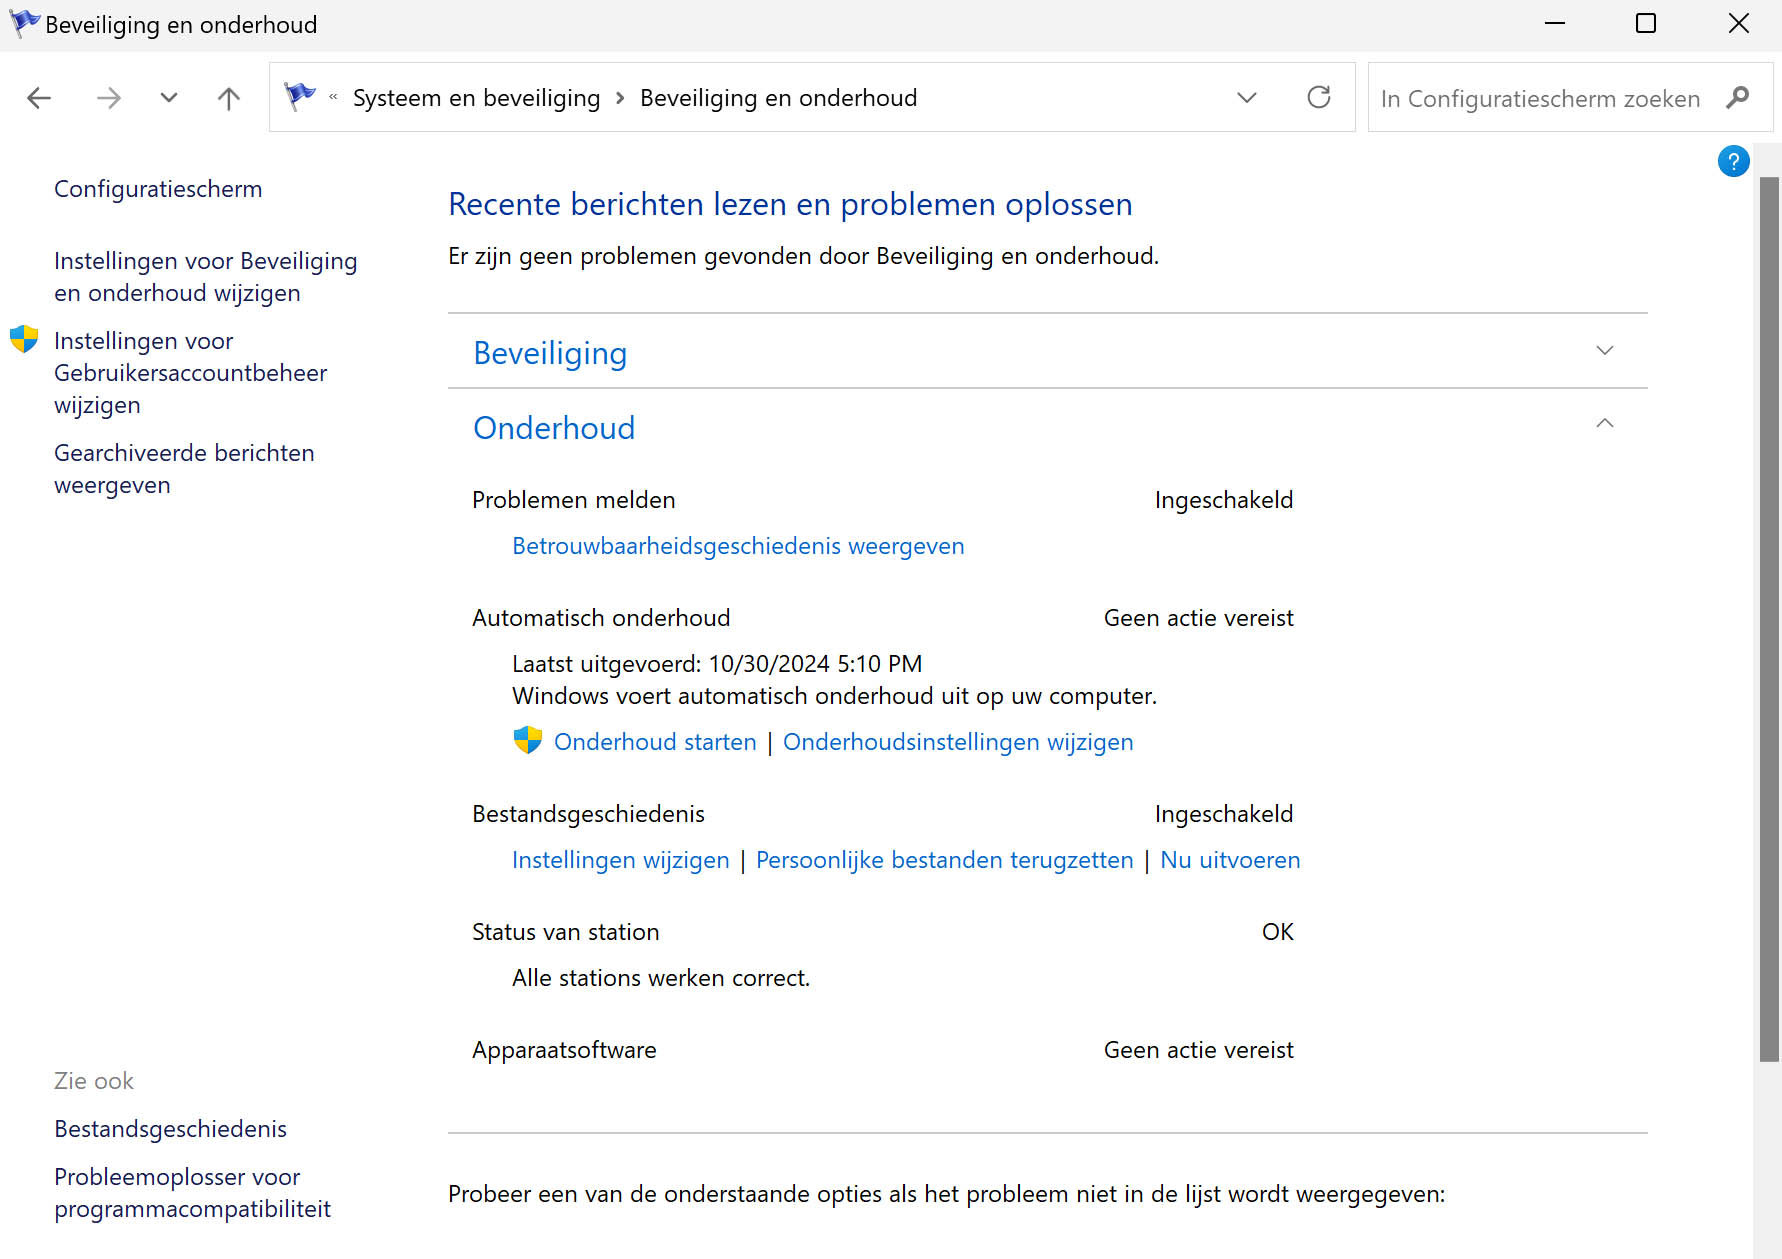Click the flag icon in address bar
Image resolution: width=1782 pixels, height=1259 pixels.
(x=300, y=97)
